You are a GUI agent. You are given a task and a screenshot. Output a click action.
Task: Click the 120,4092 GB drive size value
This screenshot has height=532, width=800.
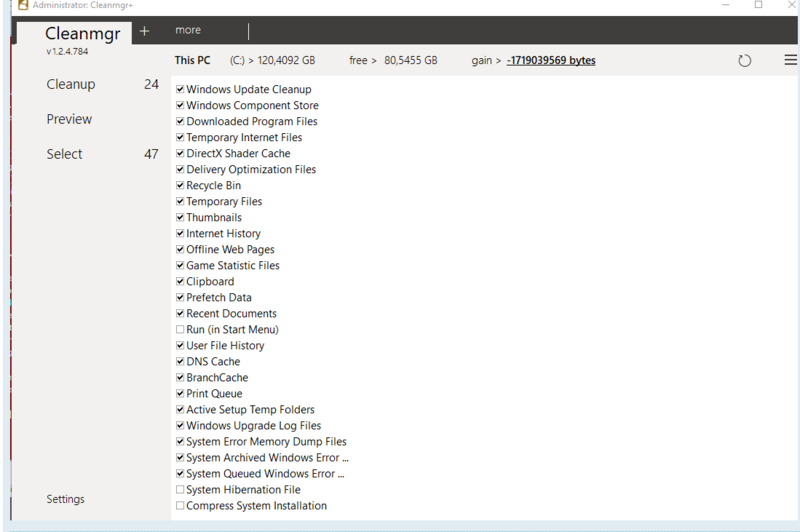pos(286,60)
